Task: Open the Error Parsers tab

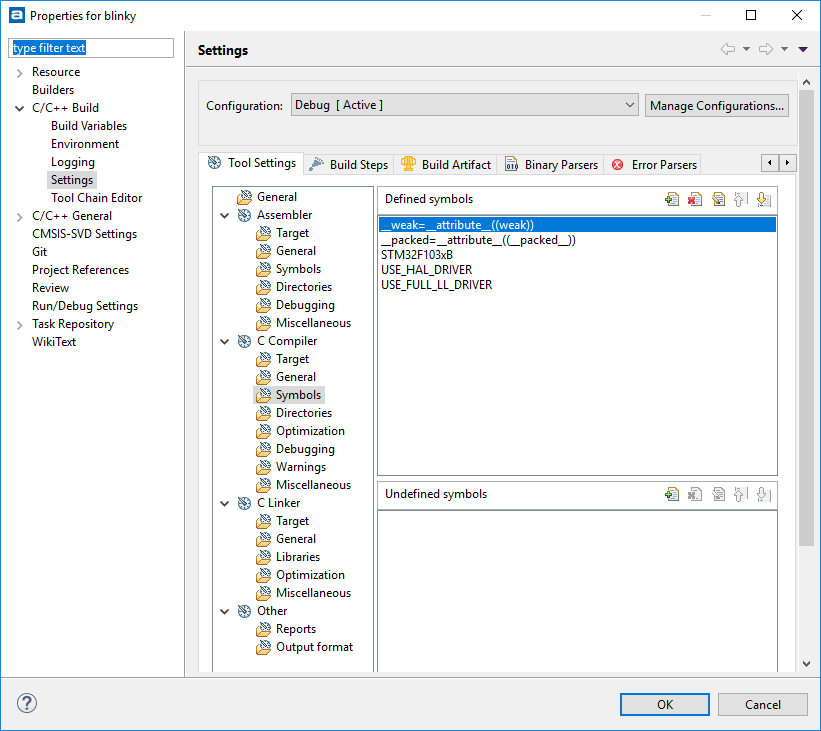Action: click(x=654, y=164)
